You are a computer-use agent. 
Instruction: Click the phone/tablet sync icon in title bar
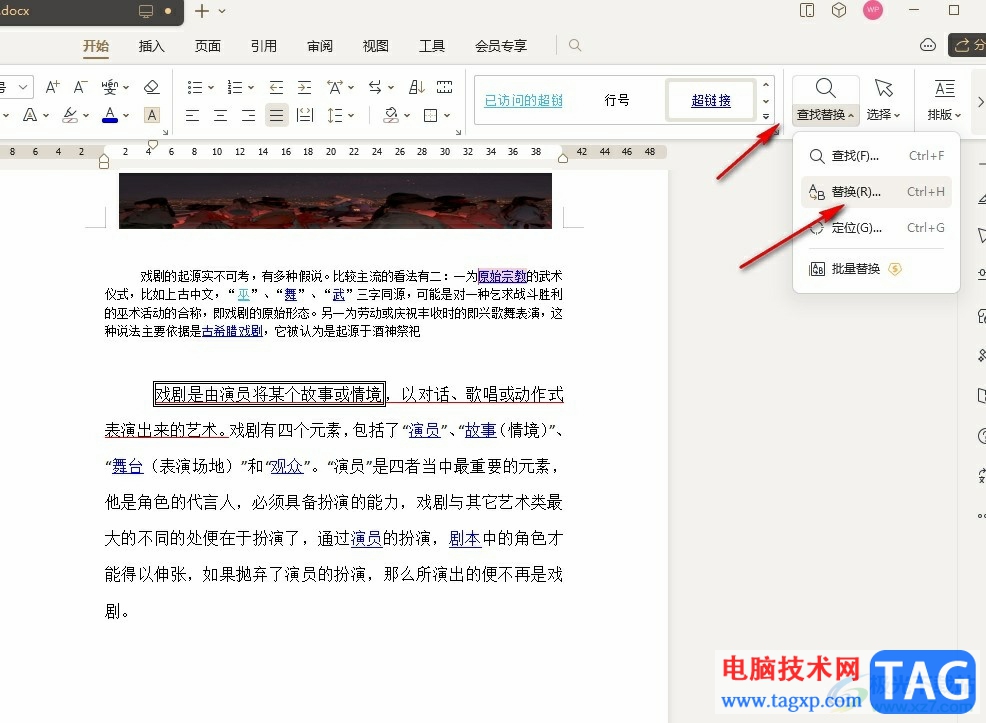coord(807,10)
